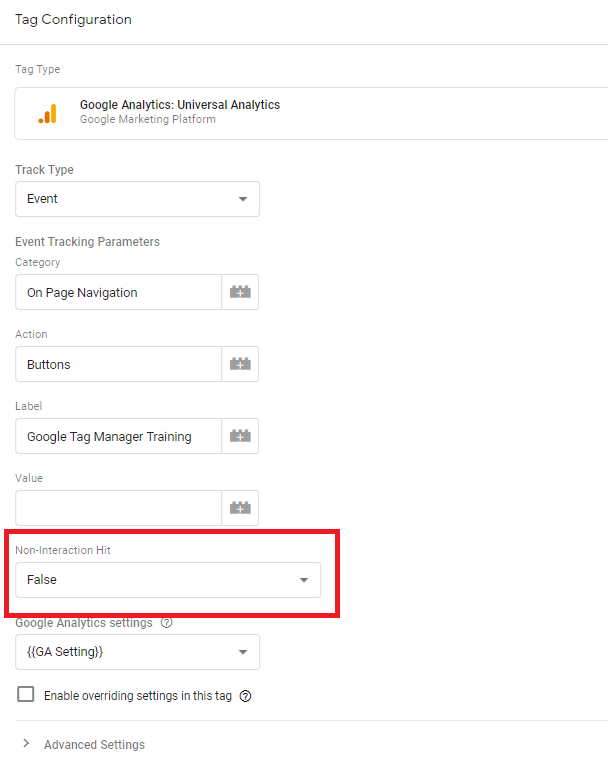This screenshot has width=608, height=759.
Task: Insert variable into Action field
Action: pos(240,364)
